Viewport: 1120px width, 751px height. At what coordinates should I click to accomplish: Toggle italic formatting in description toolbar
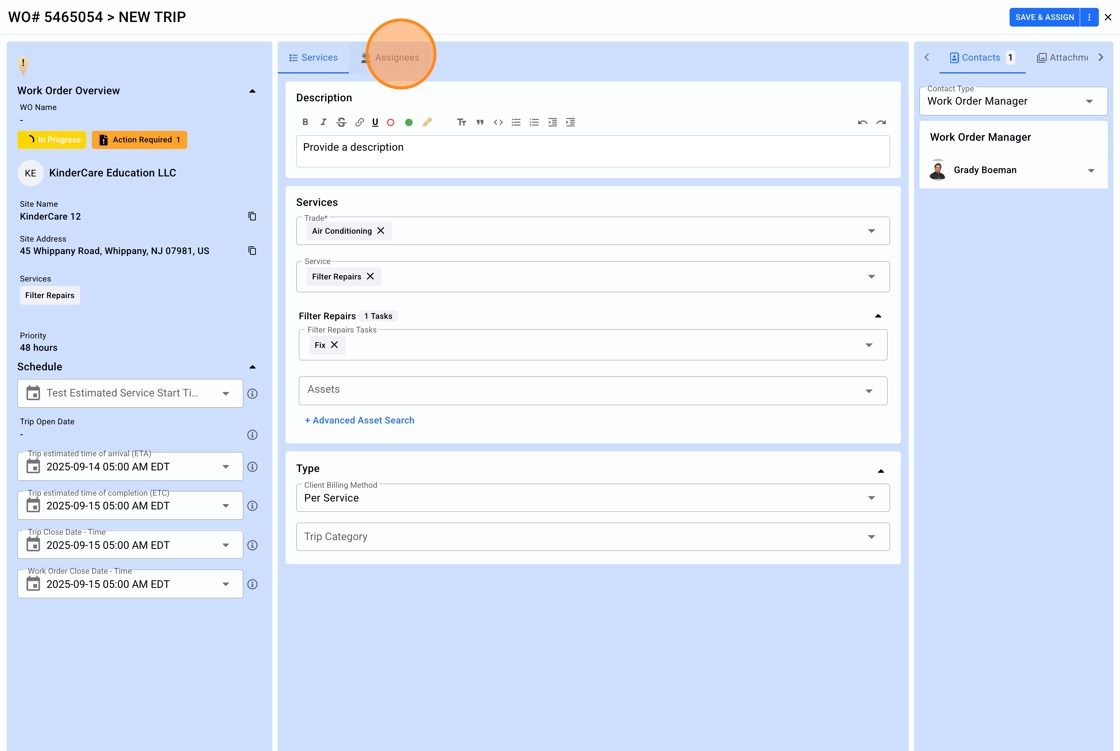click(323, 122)
